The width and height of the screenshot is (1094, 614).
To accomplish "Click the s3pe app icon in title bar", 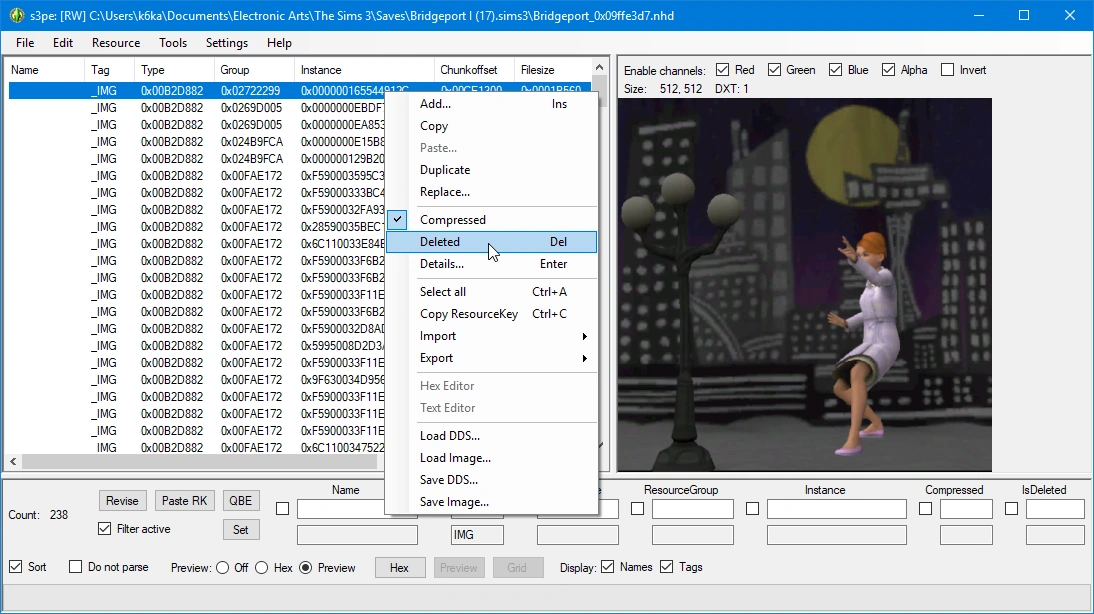I will tap(17, 15).
